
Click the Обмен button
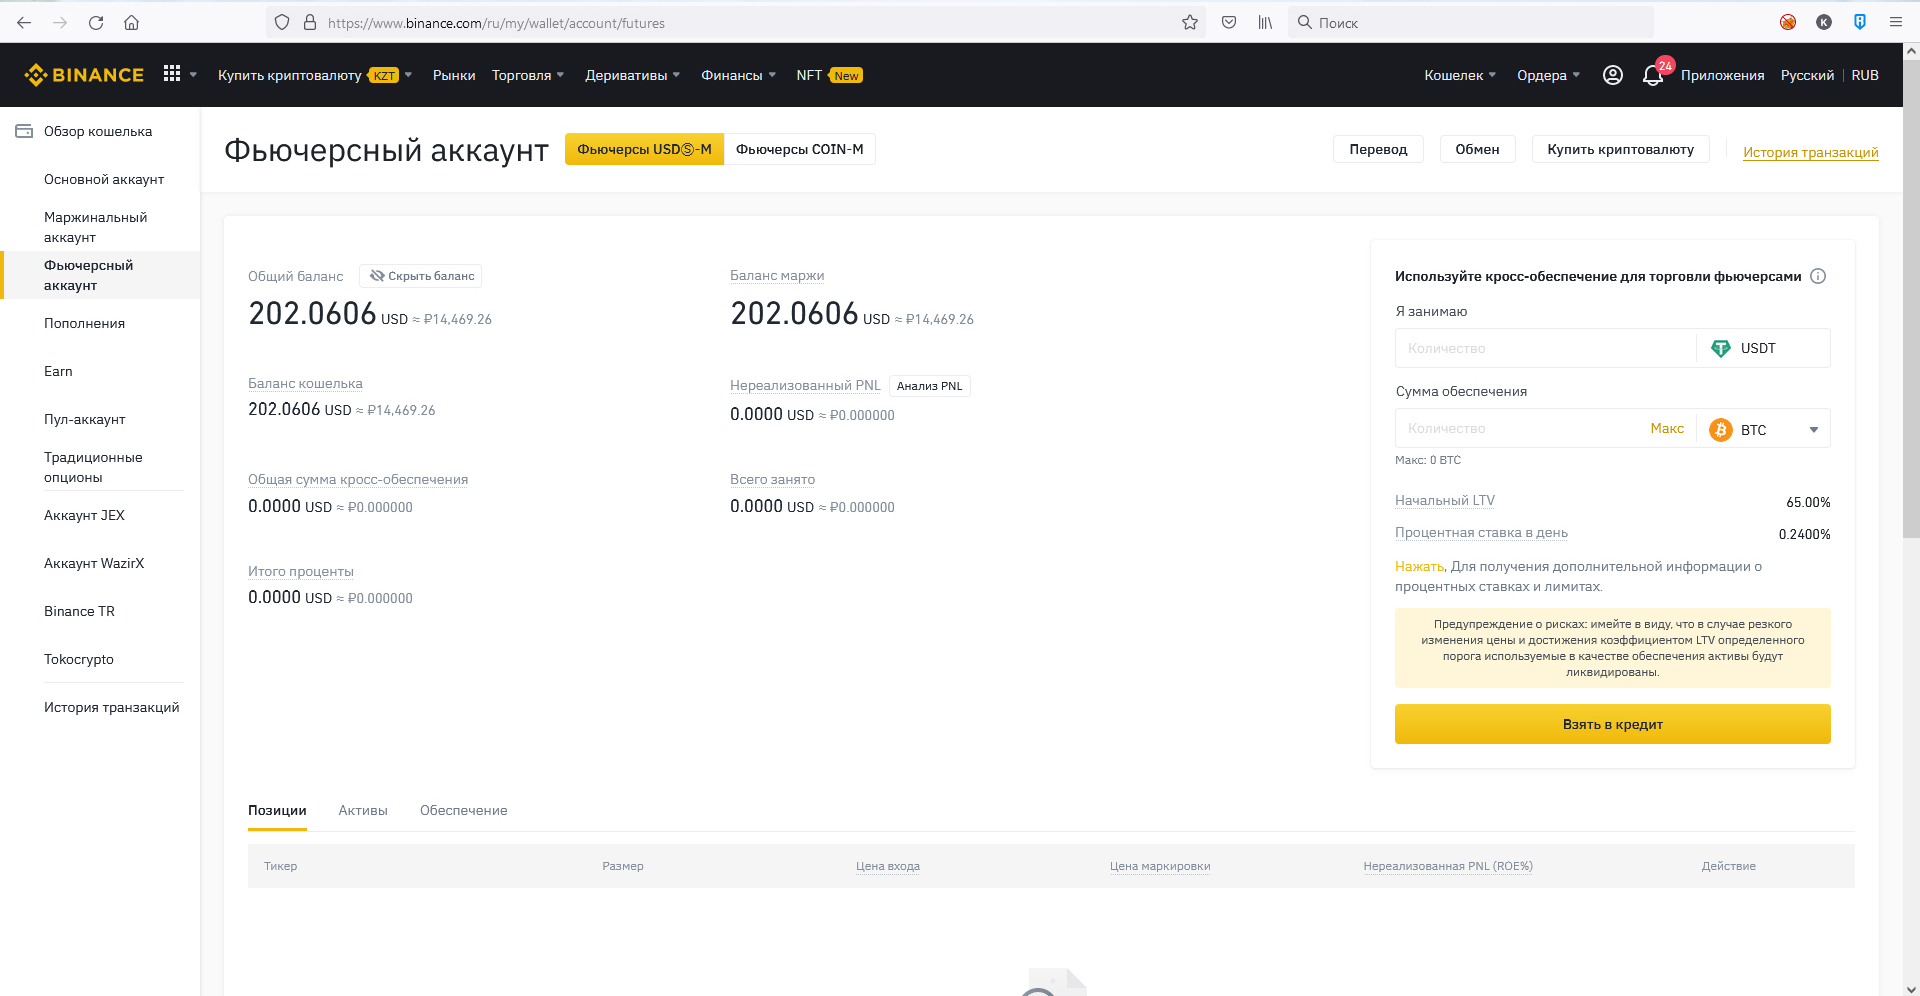click(x=1477, y=149)
